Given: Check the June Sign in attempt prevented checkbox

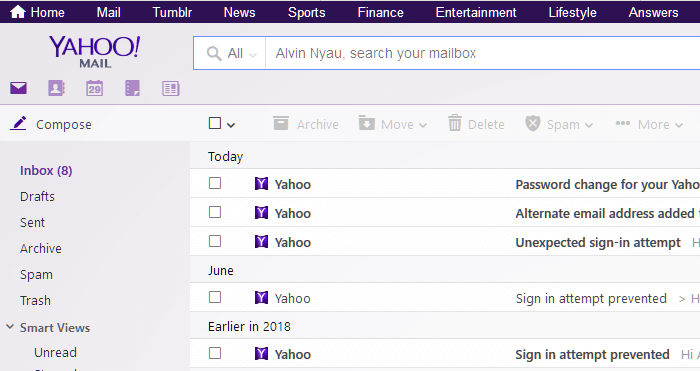Looking at the screenshot, I should (215, 297).
